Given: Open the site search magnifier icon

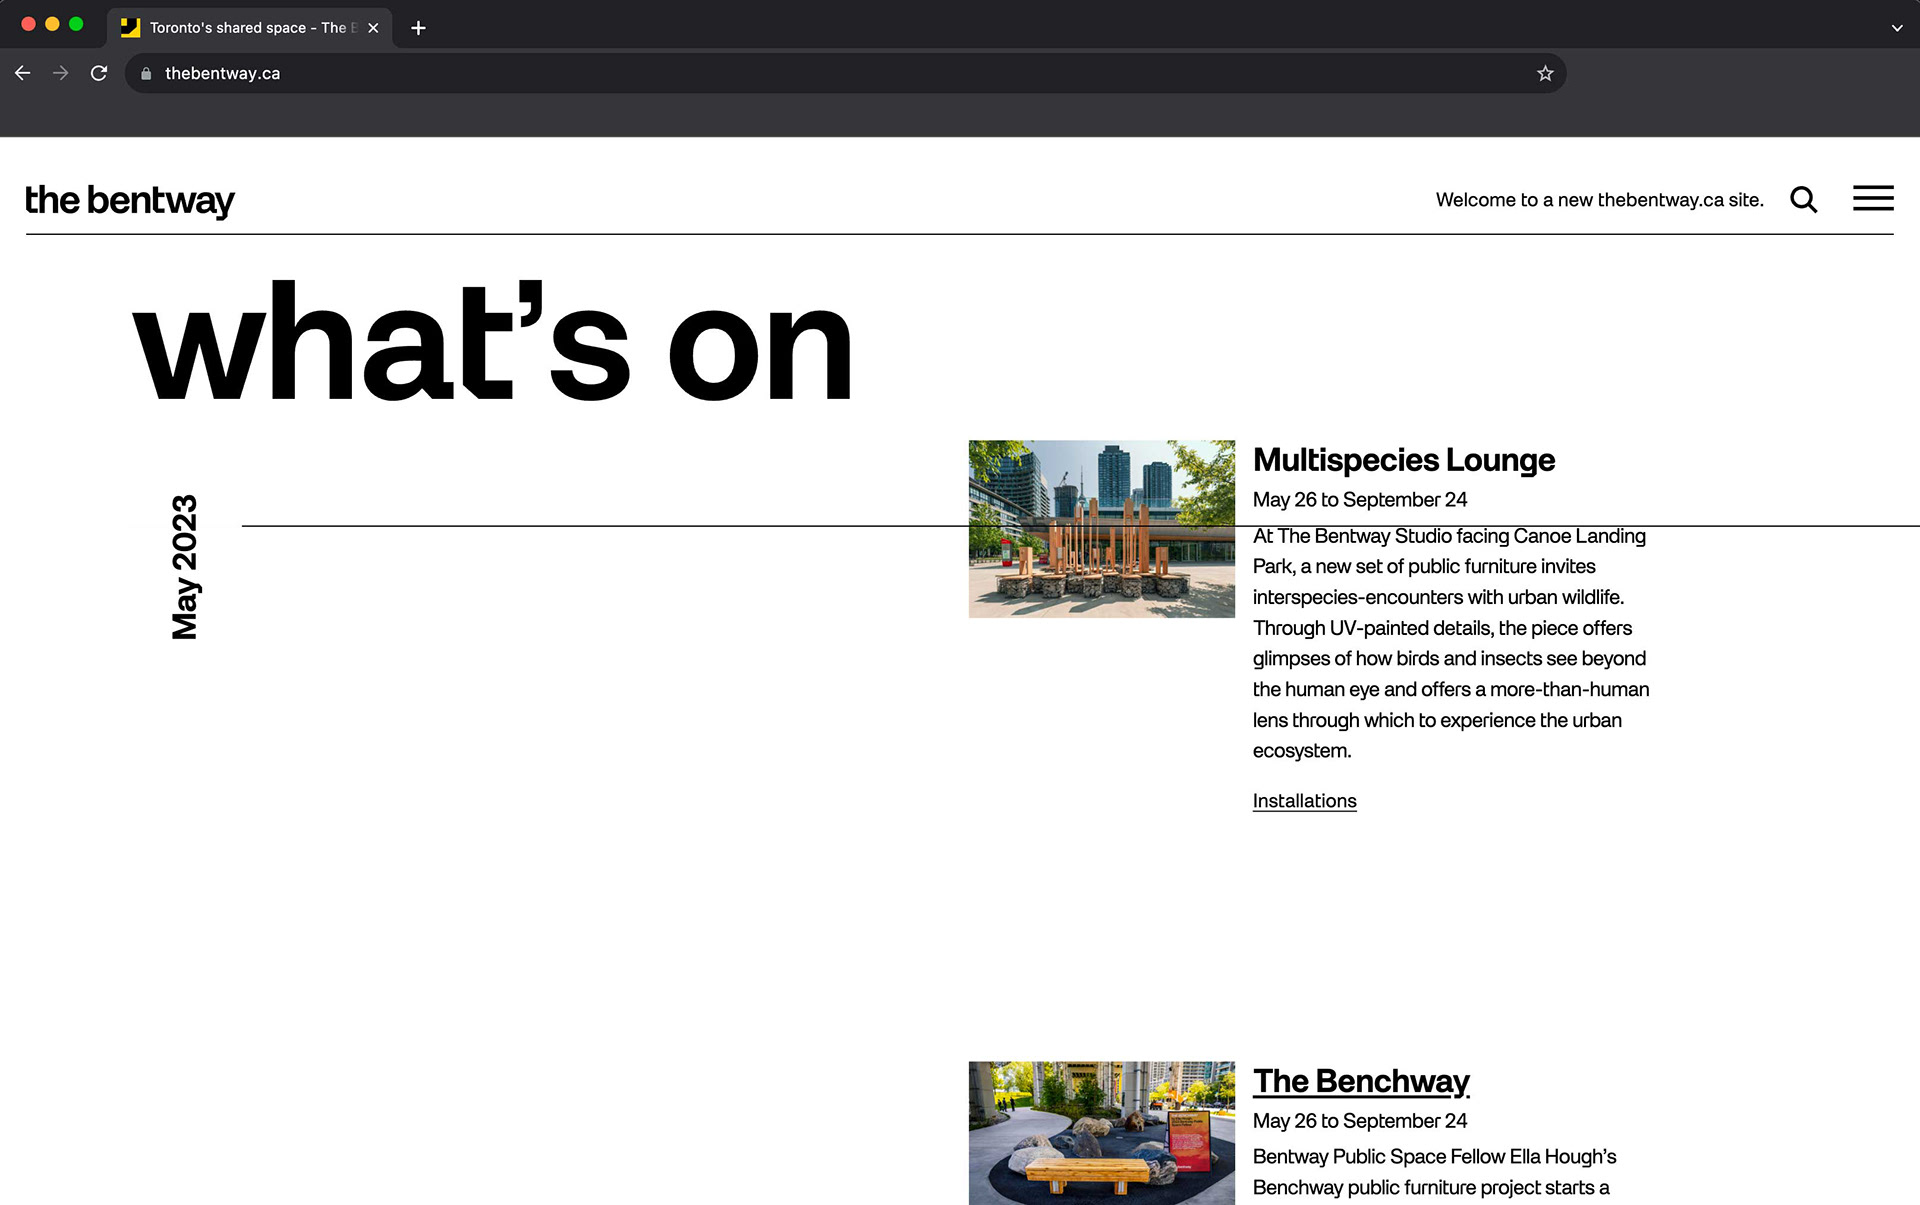Looking at the screenshot, I should click(1803, 200).
